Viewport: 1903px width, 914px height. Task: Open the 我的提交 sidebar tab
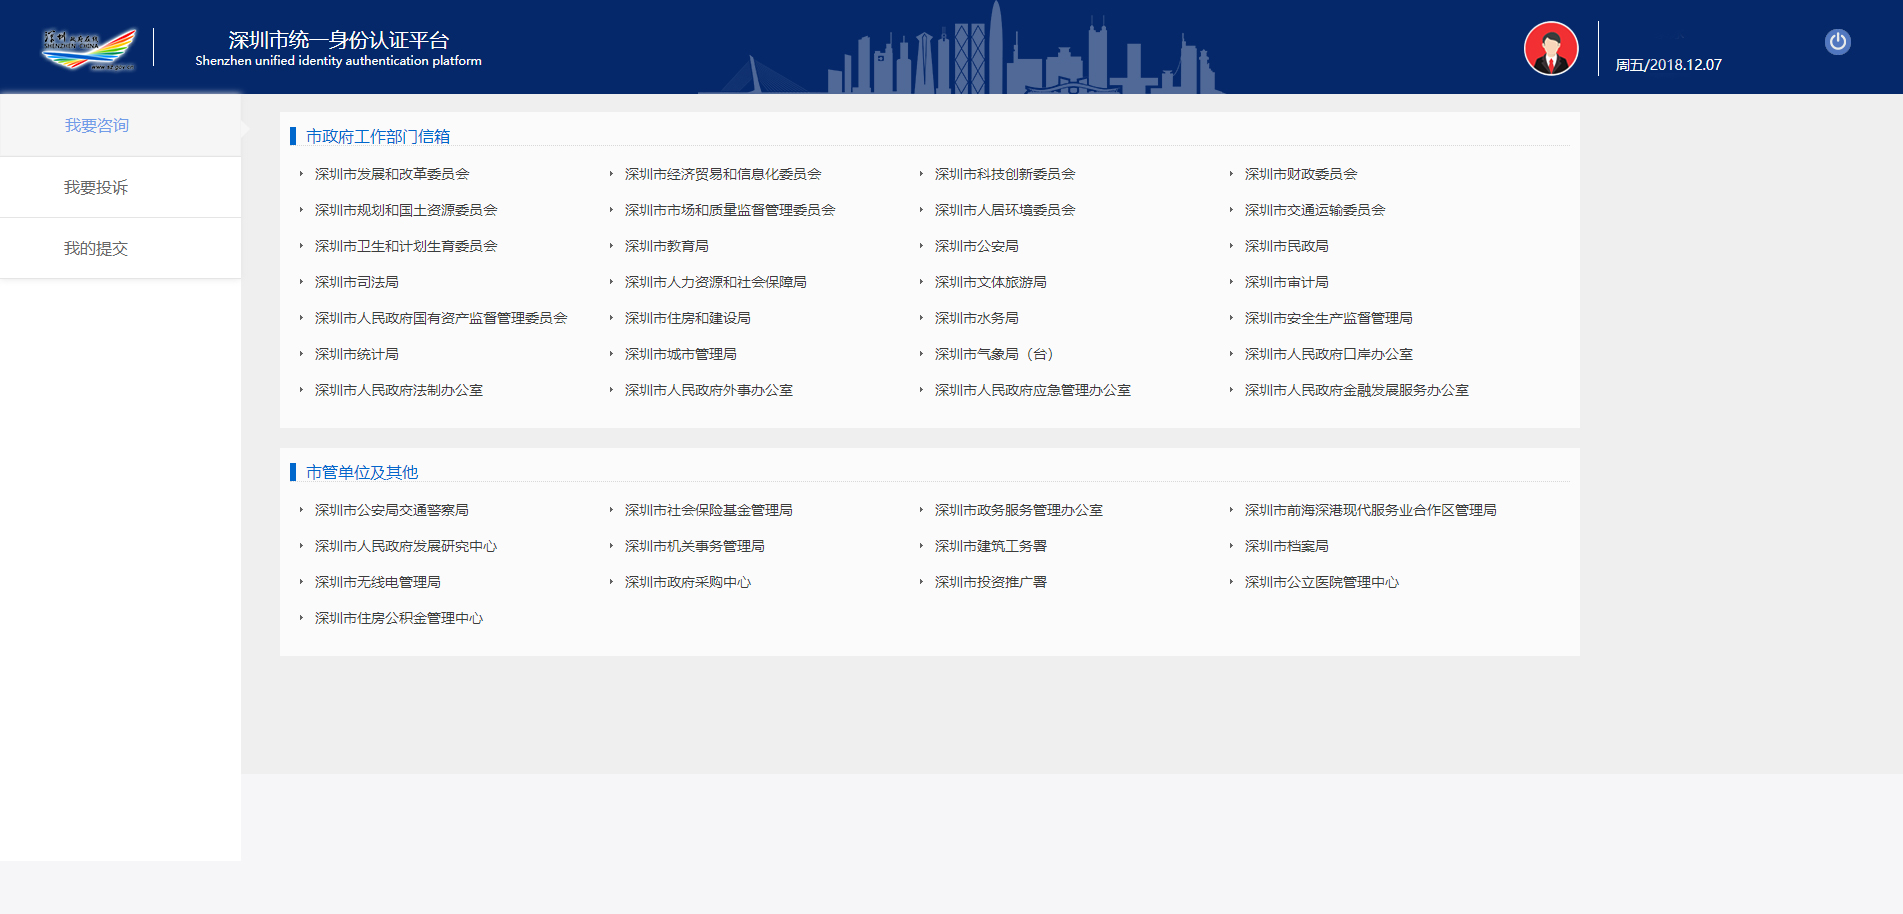(96, 249)
